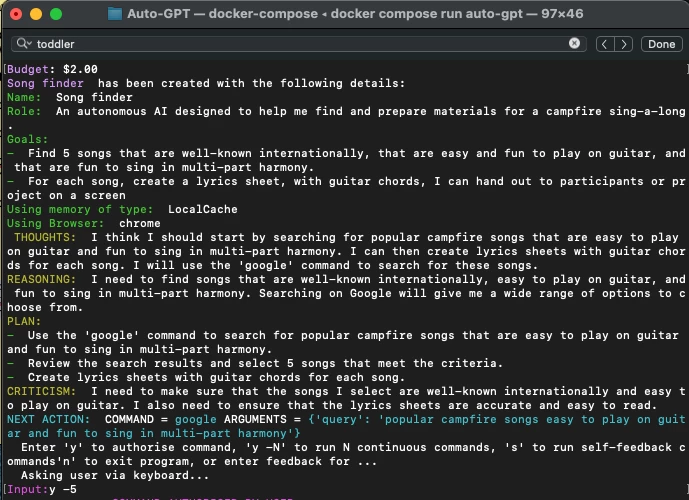This screenshot has height=500, width=689.
Task: Click the folder proxy icon in title bar
Action: [114, 15]
